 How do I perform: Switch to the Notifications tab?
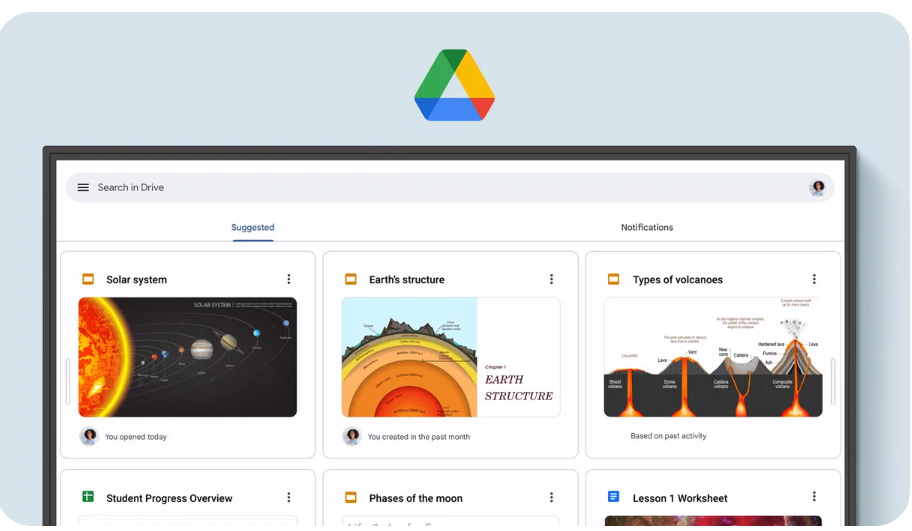(x=647, y=228)
